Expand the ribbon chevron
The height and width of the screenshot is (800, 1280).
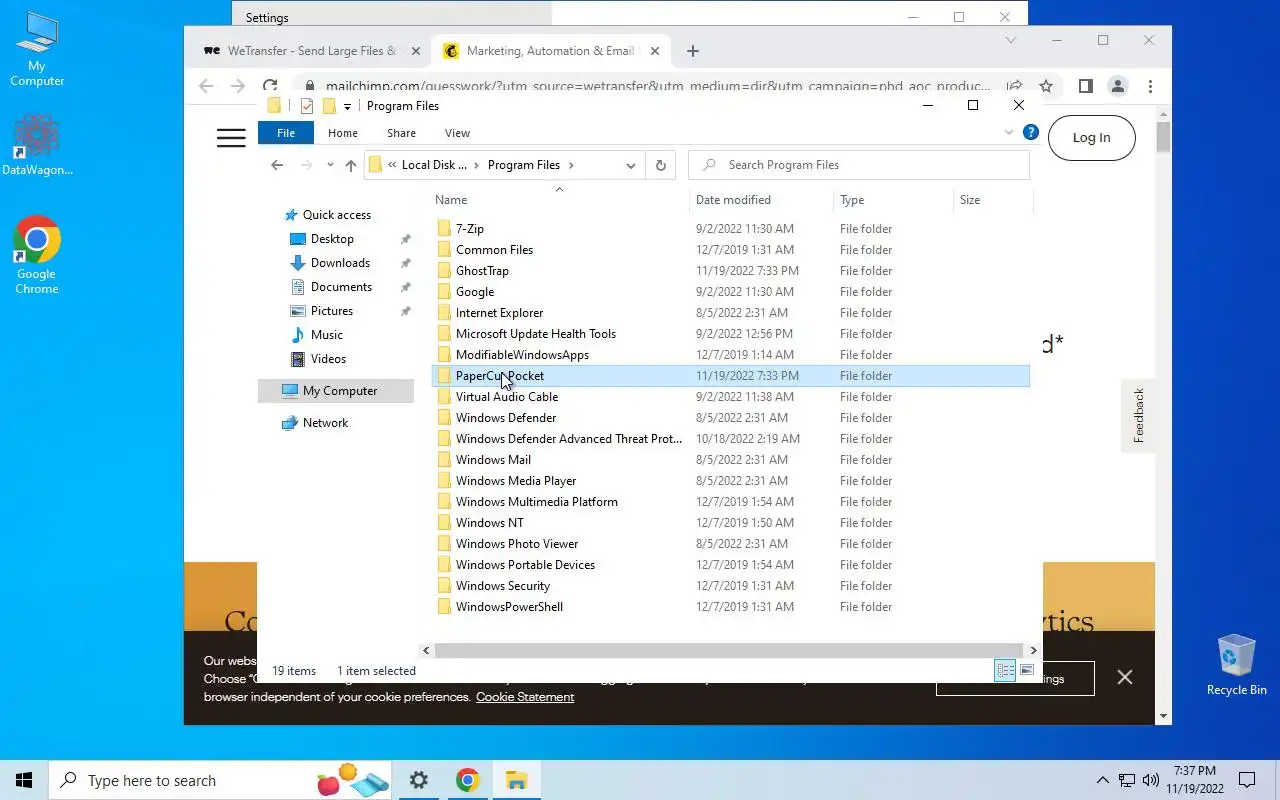tap(1008, 132)
